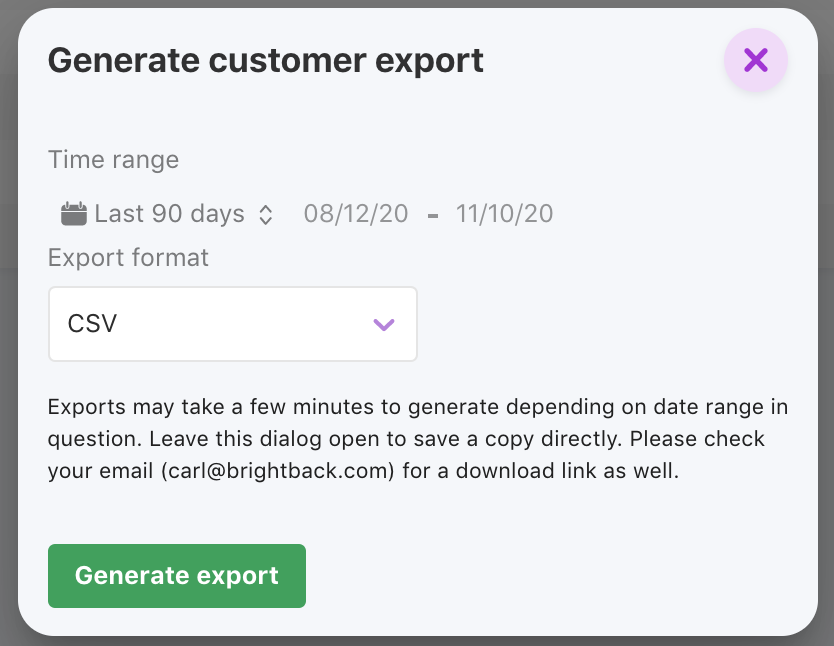Click the up-down arrows next to Last 90 days
Image resolution: width=834 pixels, height=646 pixels.
[x=266, y=215]
